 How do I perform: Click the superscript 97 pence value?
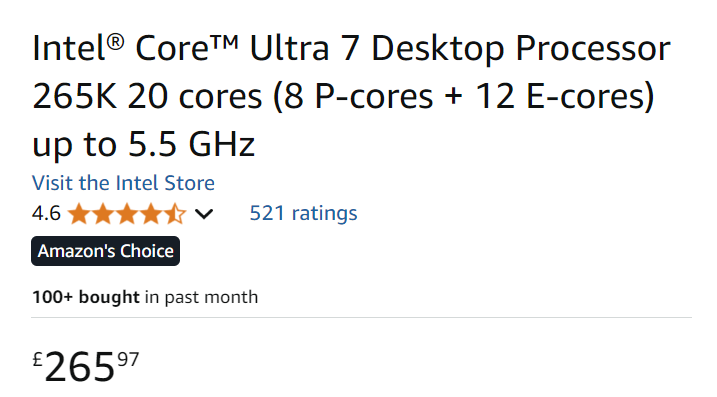[128, 359]
